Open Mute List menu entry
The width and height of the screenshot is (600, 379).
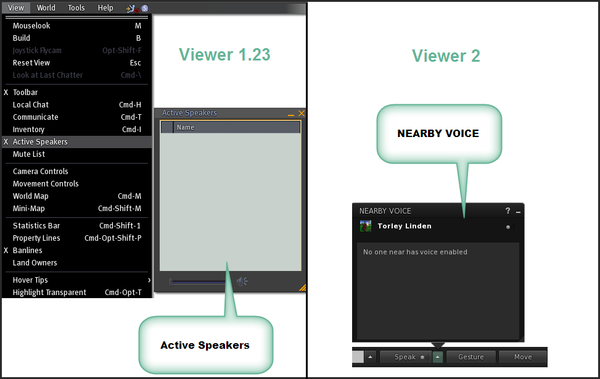point(77,154)
